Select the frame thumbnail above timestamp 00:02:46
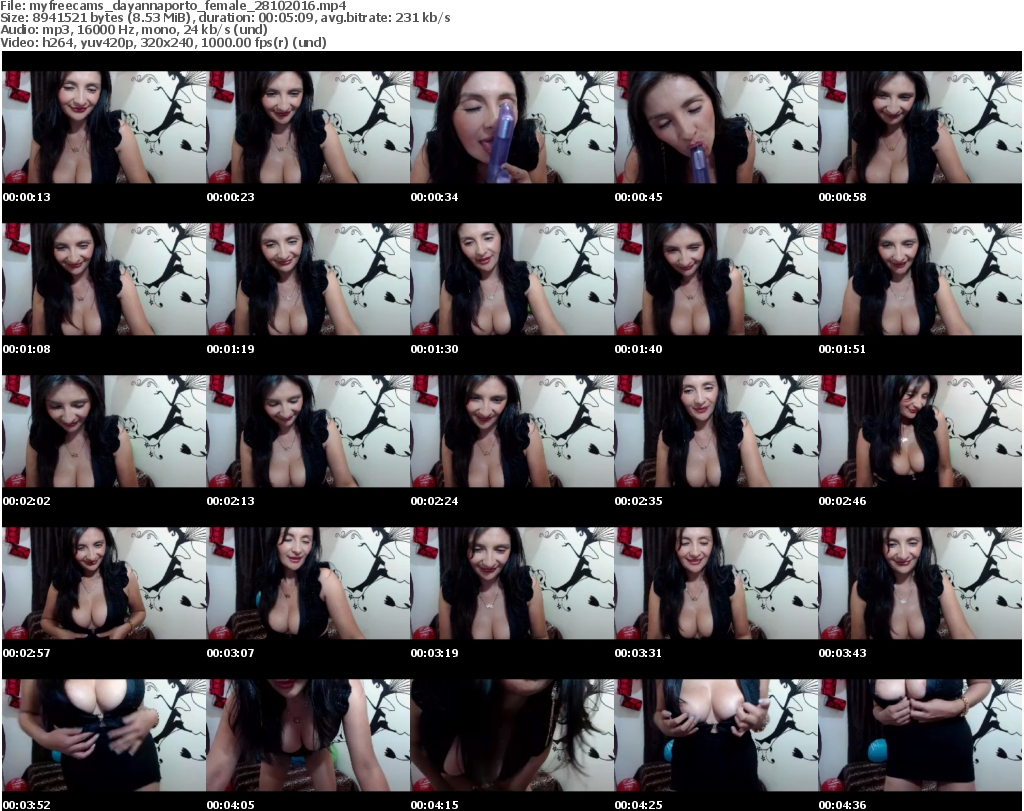This screenshot has height=811, width=1024. (x=920, y=432)
